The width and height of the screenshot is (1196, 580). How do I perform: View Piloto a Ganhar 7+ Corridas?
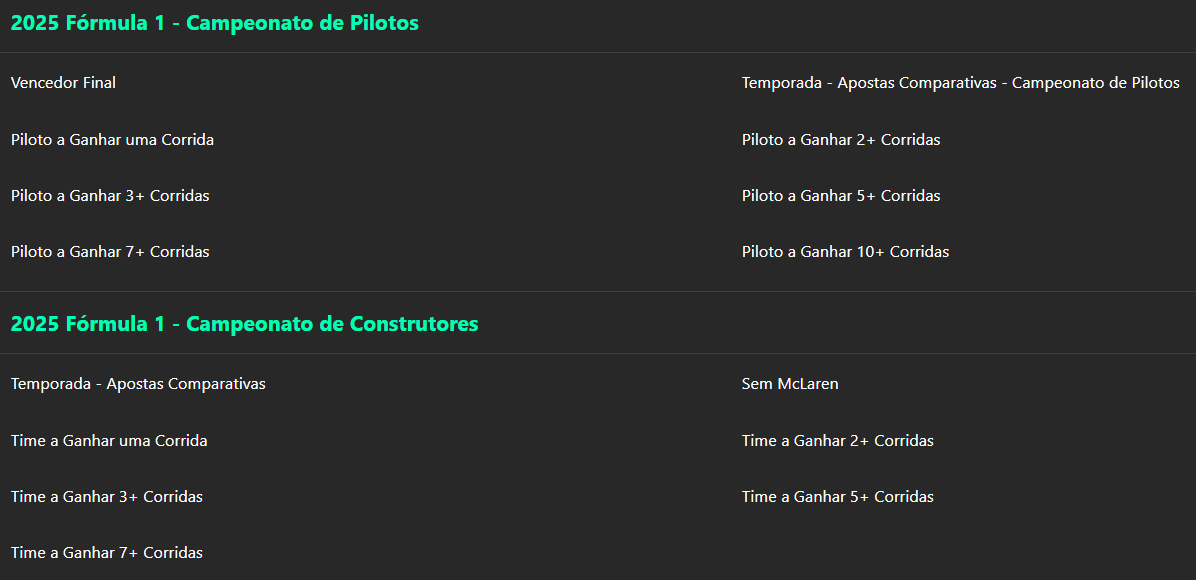pyautogui.click(x=110, y=252)
